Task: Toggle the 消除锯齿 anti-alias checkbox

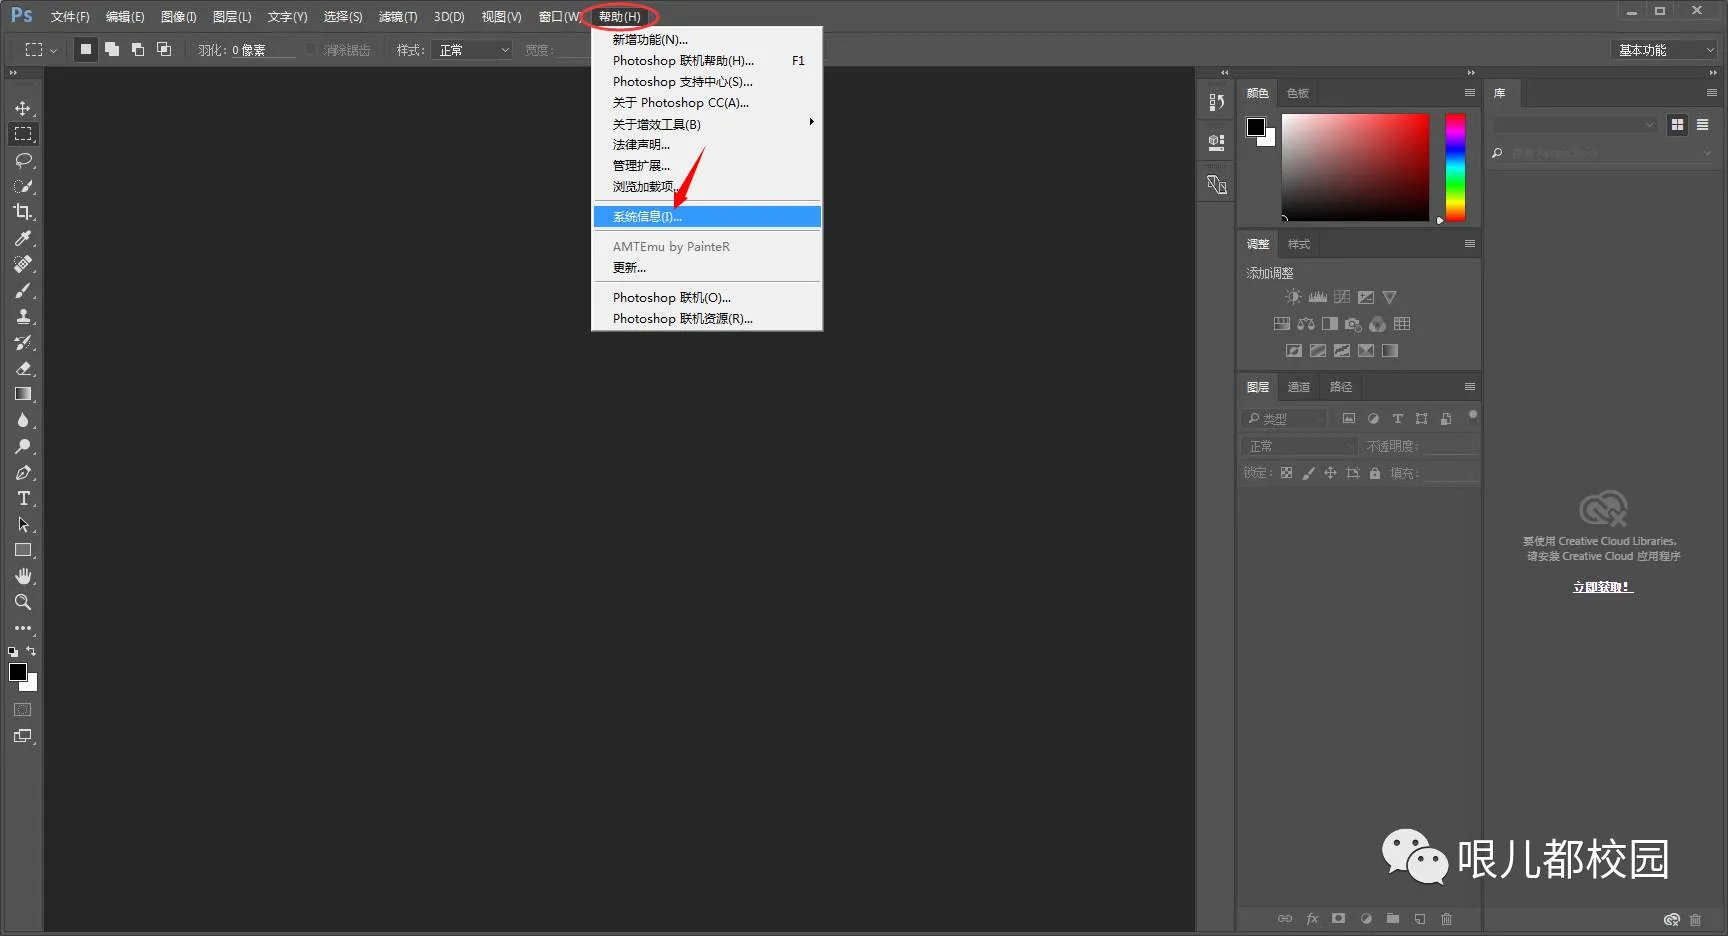Action: point(311,49)
